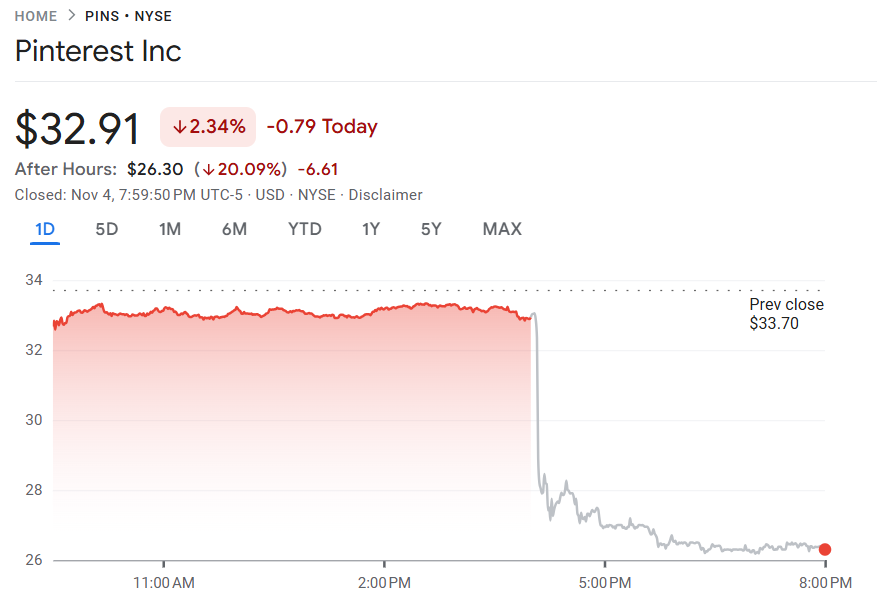Click the breadcrumb chevron separator
Screen dimensions: 877x606
pos(72,16)
